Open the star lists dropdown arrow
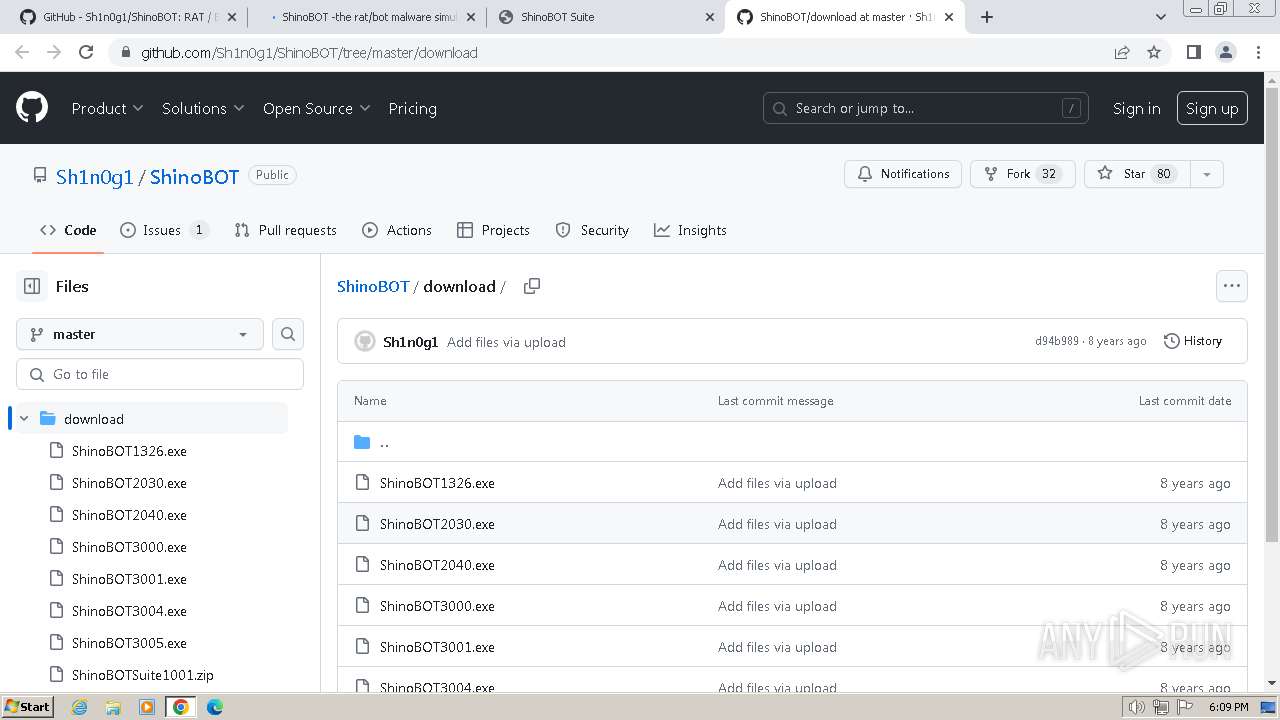Viewport: 1280px width, 720px height. [1206, 174]
